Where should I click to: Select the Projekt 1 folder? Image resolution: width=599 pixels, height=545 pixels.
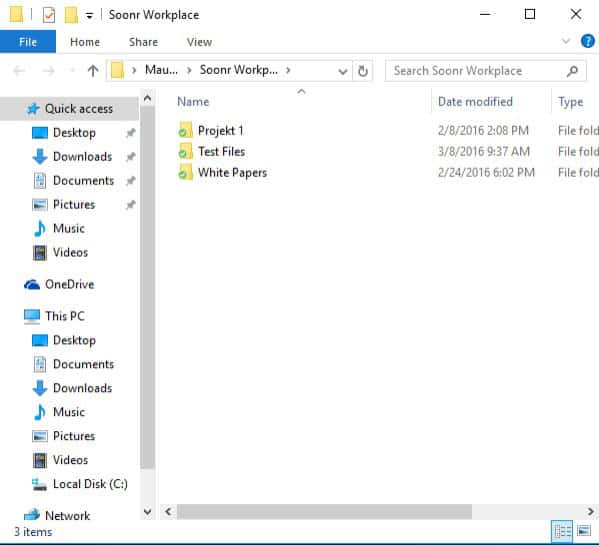[x=220, y=131]
